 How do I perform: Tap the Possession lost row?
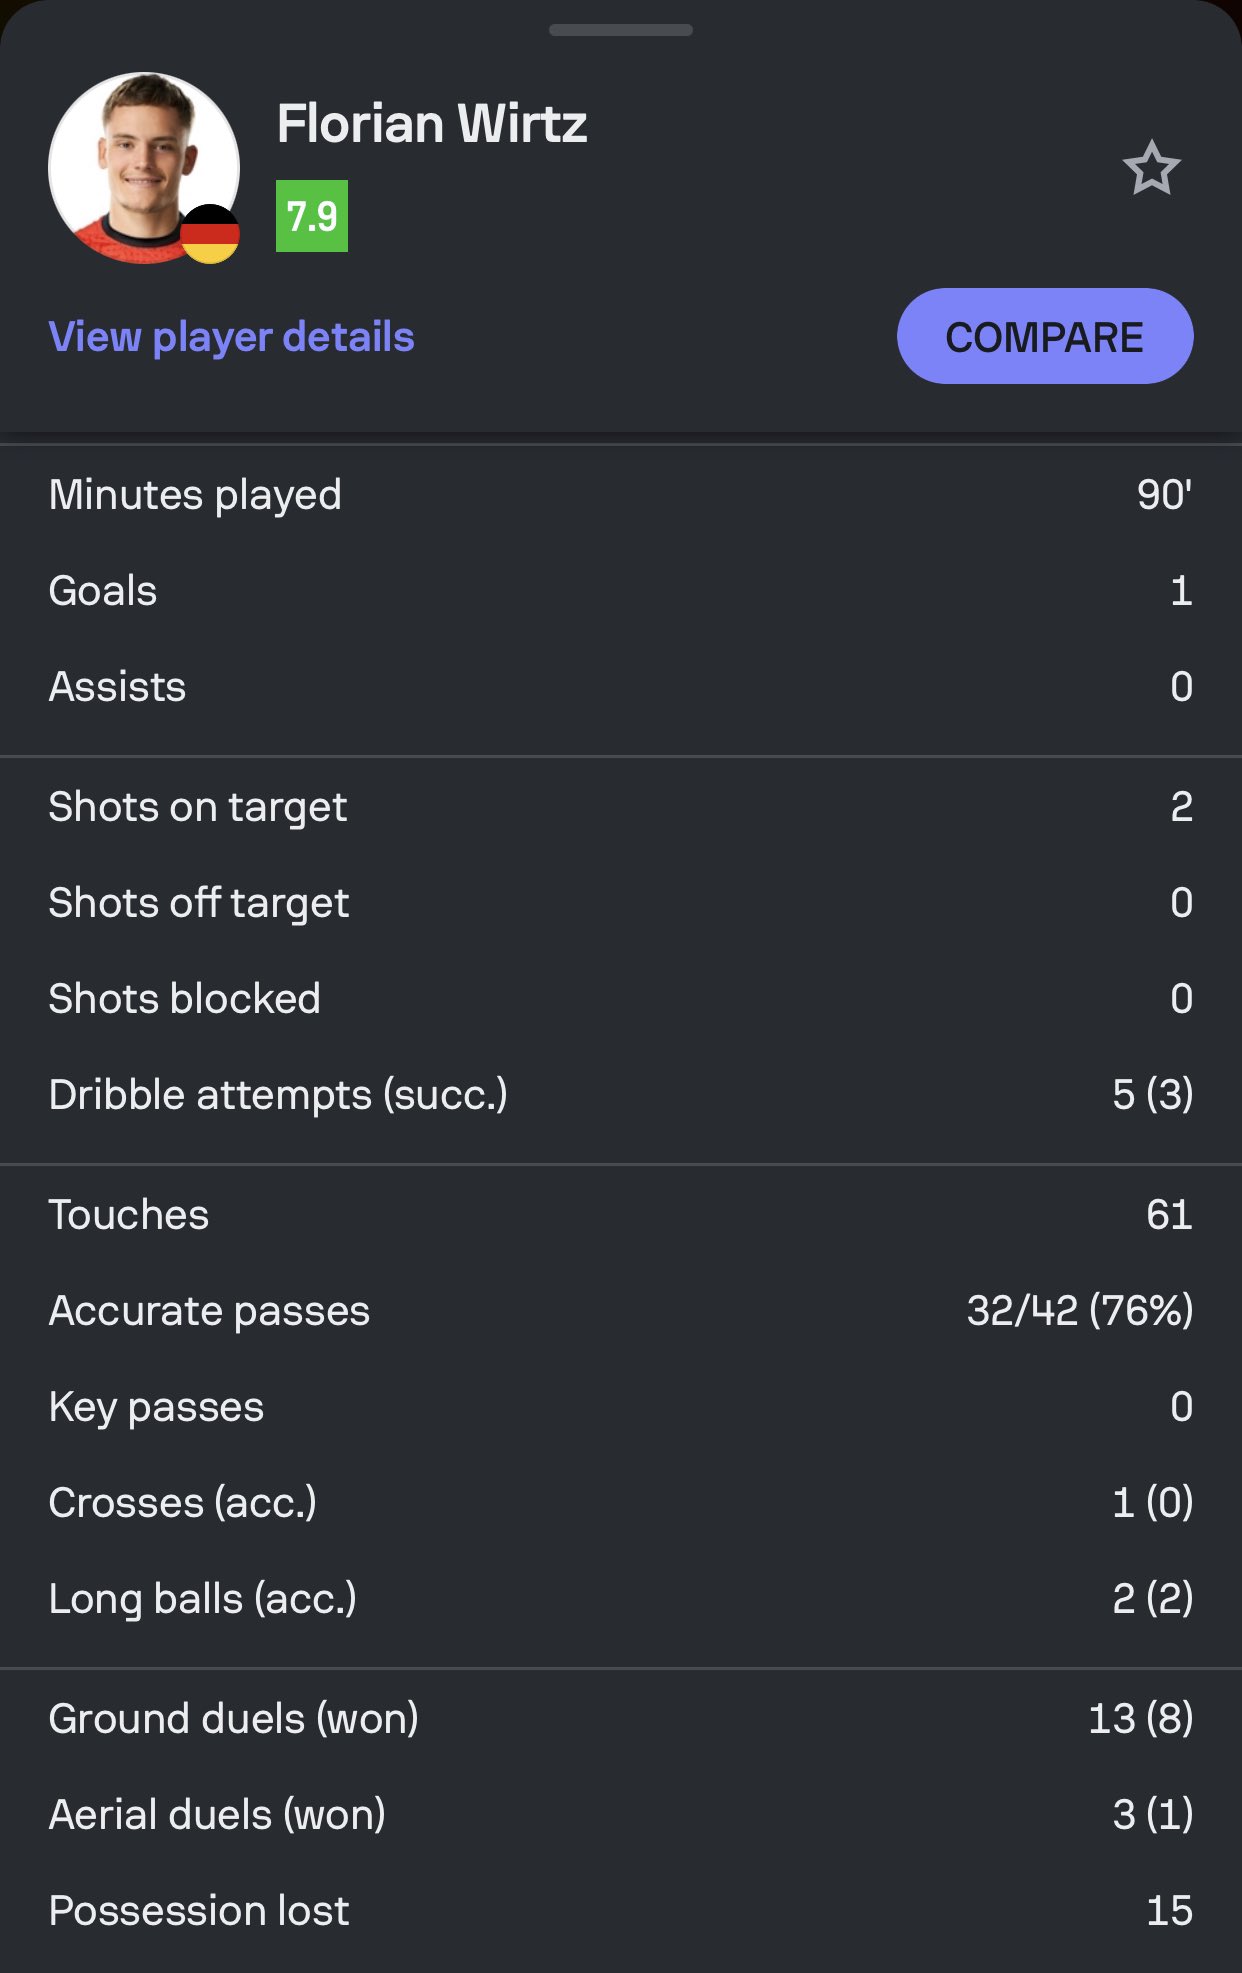click(x=621, y=1911)
